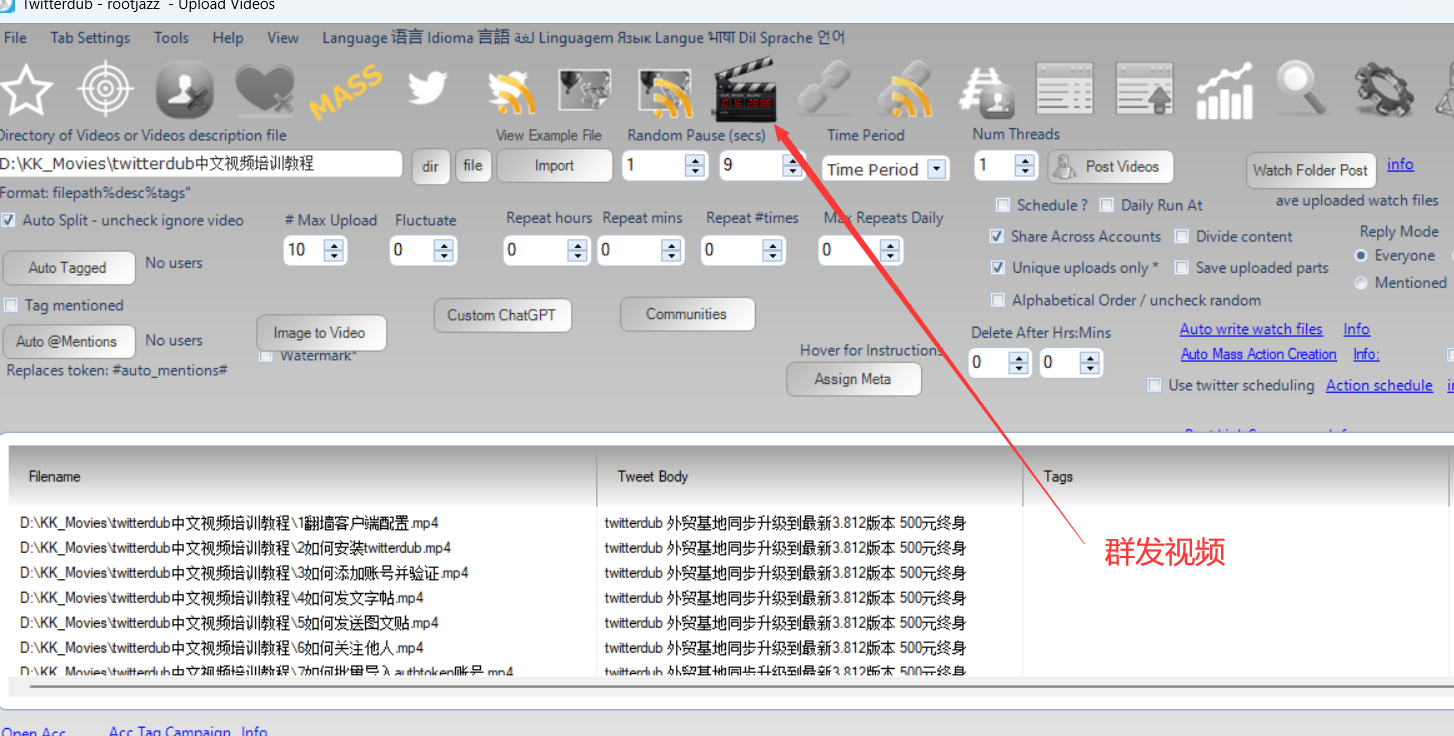This screenshot has width=1454, height=736.
Task: Increase the Max Upload spinner value
Action: [333, 244]
